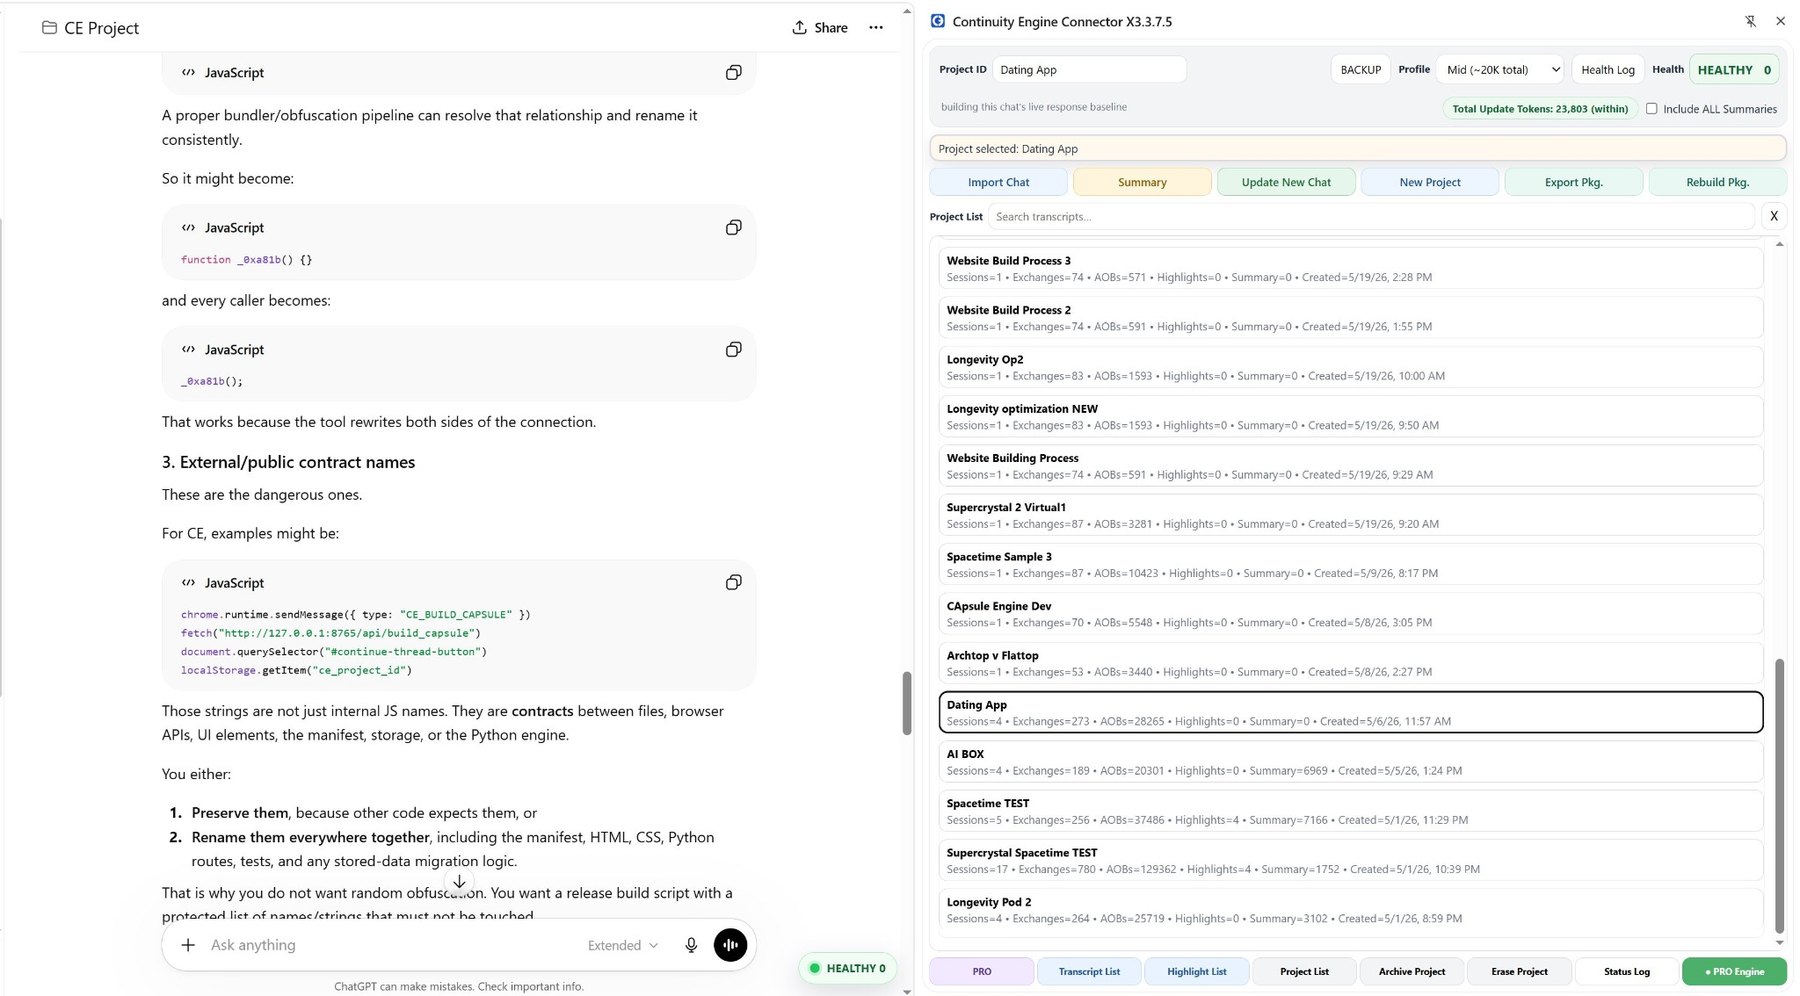The image size is (1800, 996).
Task: Toggle Include ALL Summaries checkbox
Action: (x=1652, y=109)
